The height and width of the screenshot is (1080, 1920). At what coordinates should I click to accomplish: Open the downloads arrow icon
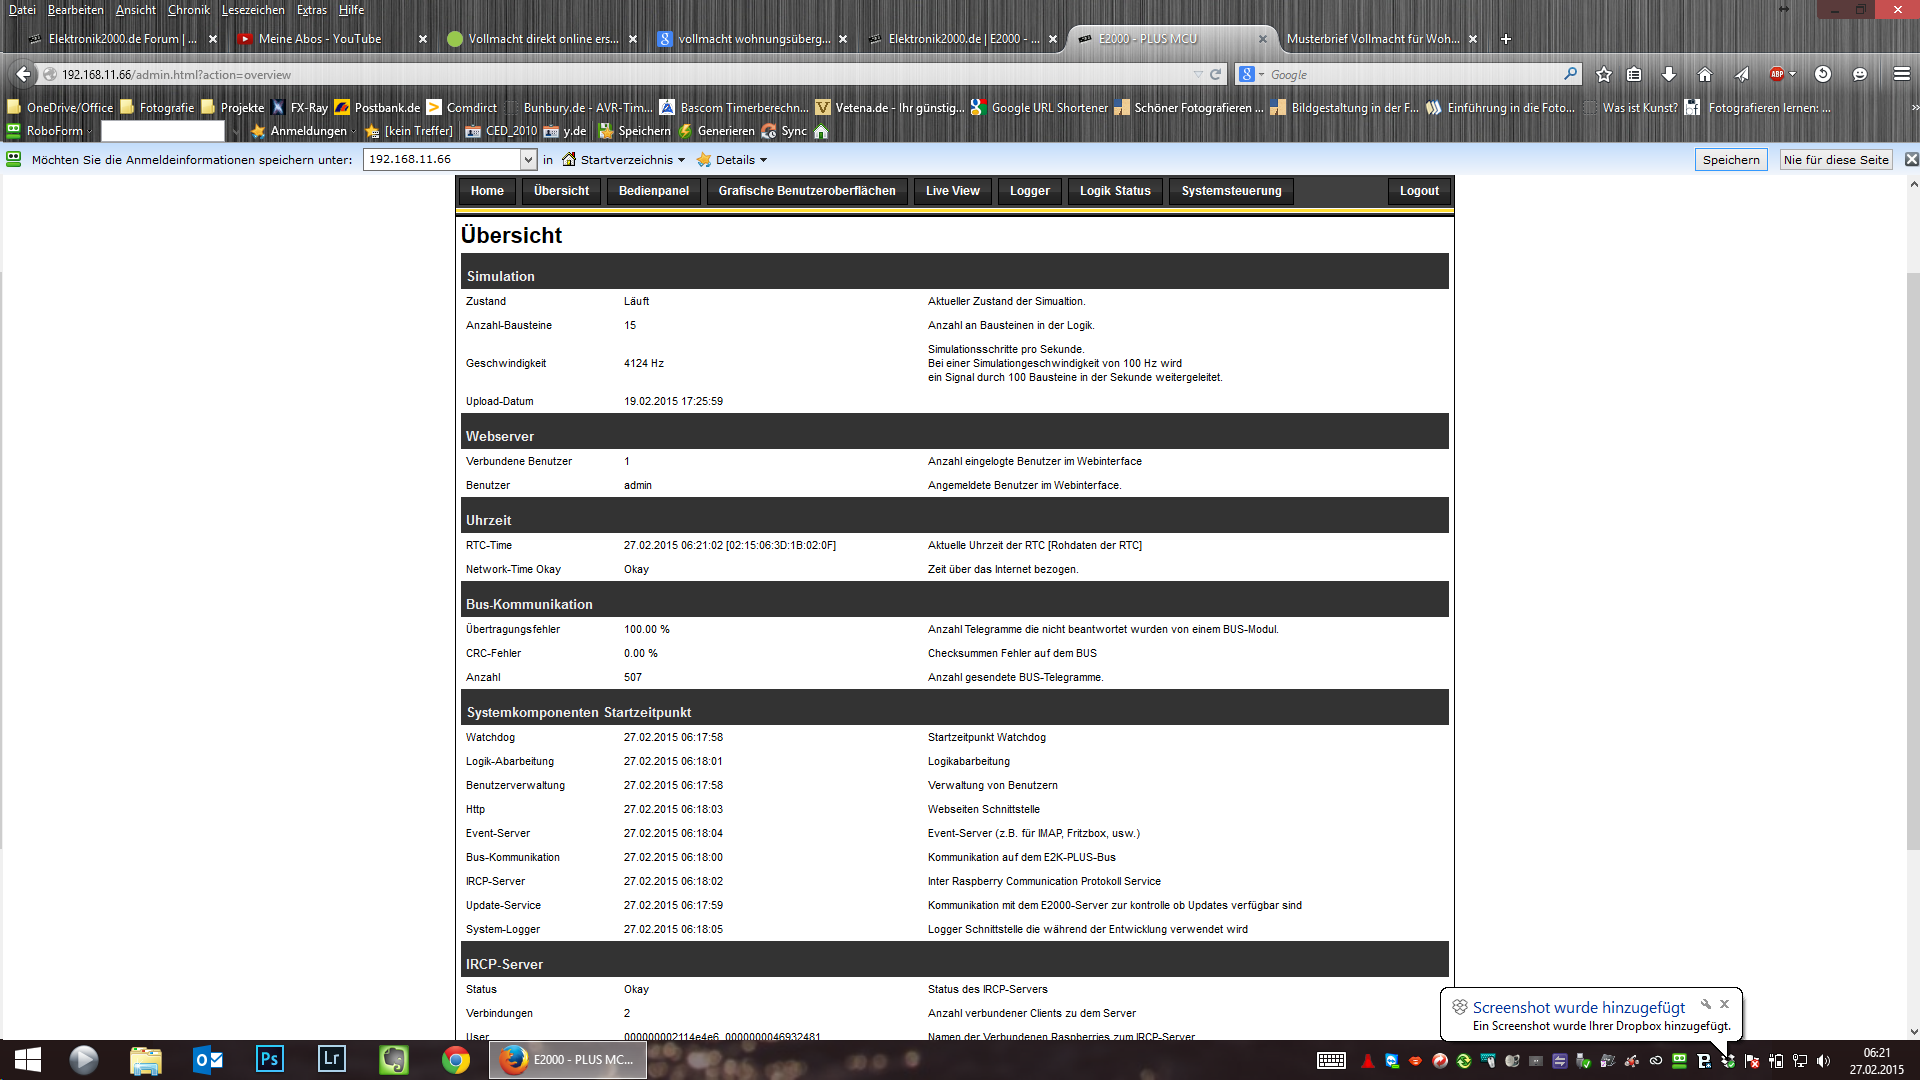[1668, 74]
